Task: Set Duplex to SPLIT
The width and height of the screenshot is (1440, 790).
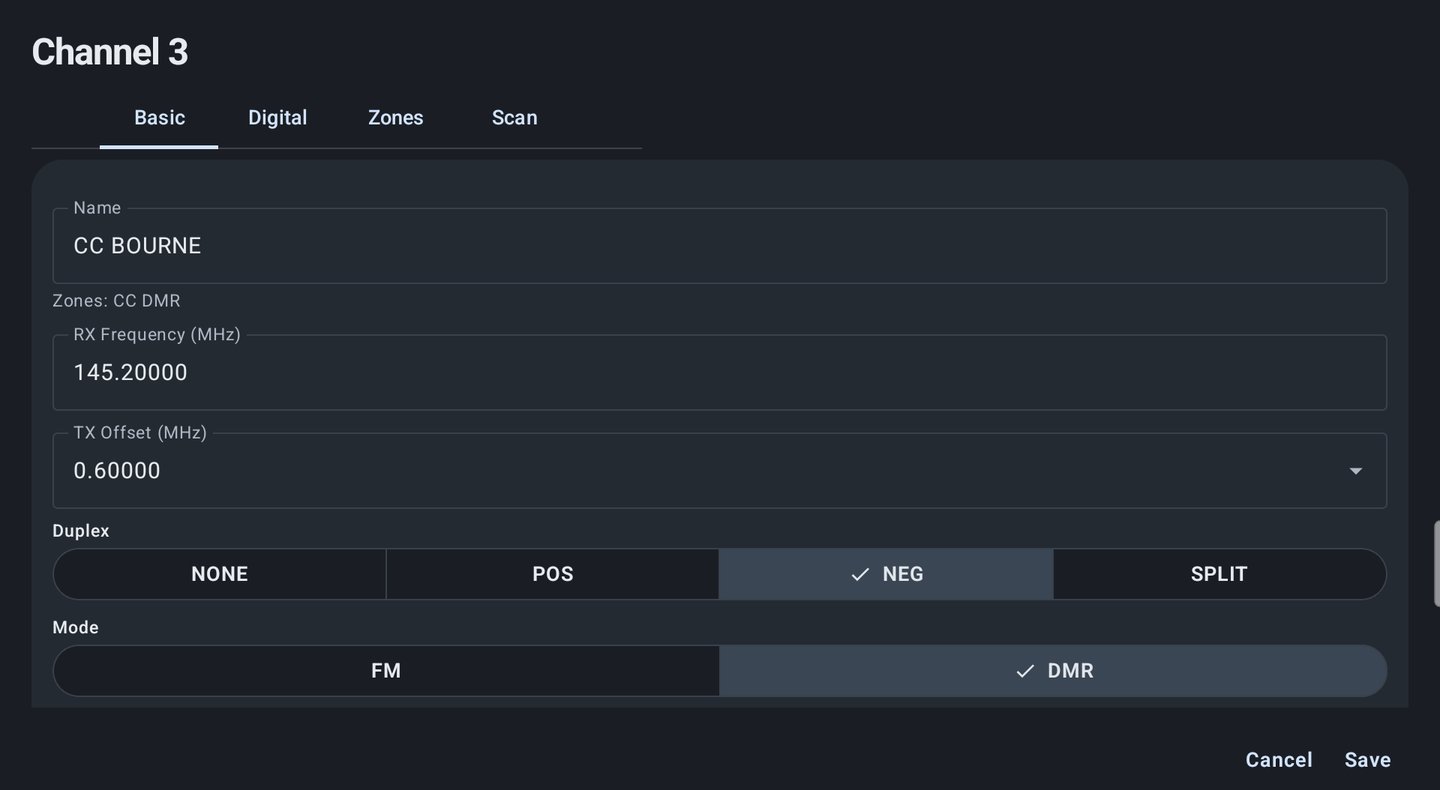Action: 1219,574
